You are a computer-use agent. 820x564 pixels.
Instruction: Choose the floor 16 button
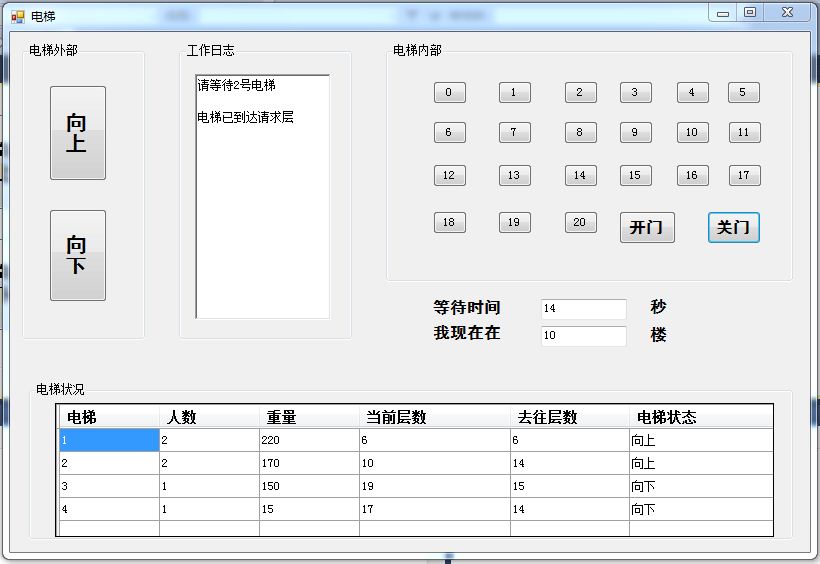692,175
